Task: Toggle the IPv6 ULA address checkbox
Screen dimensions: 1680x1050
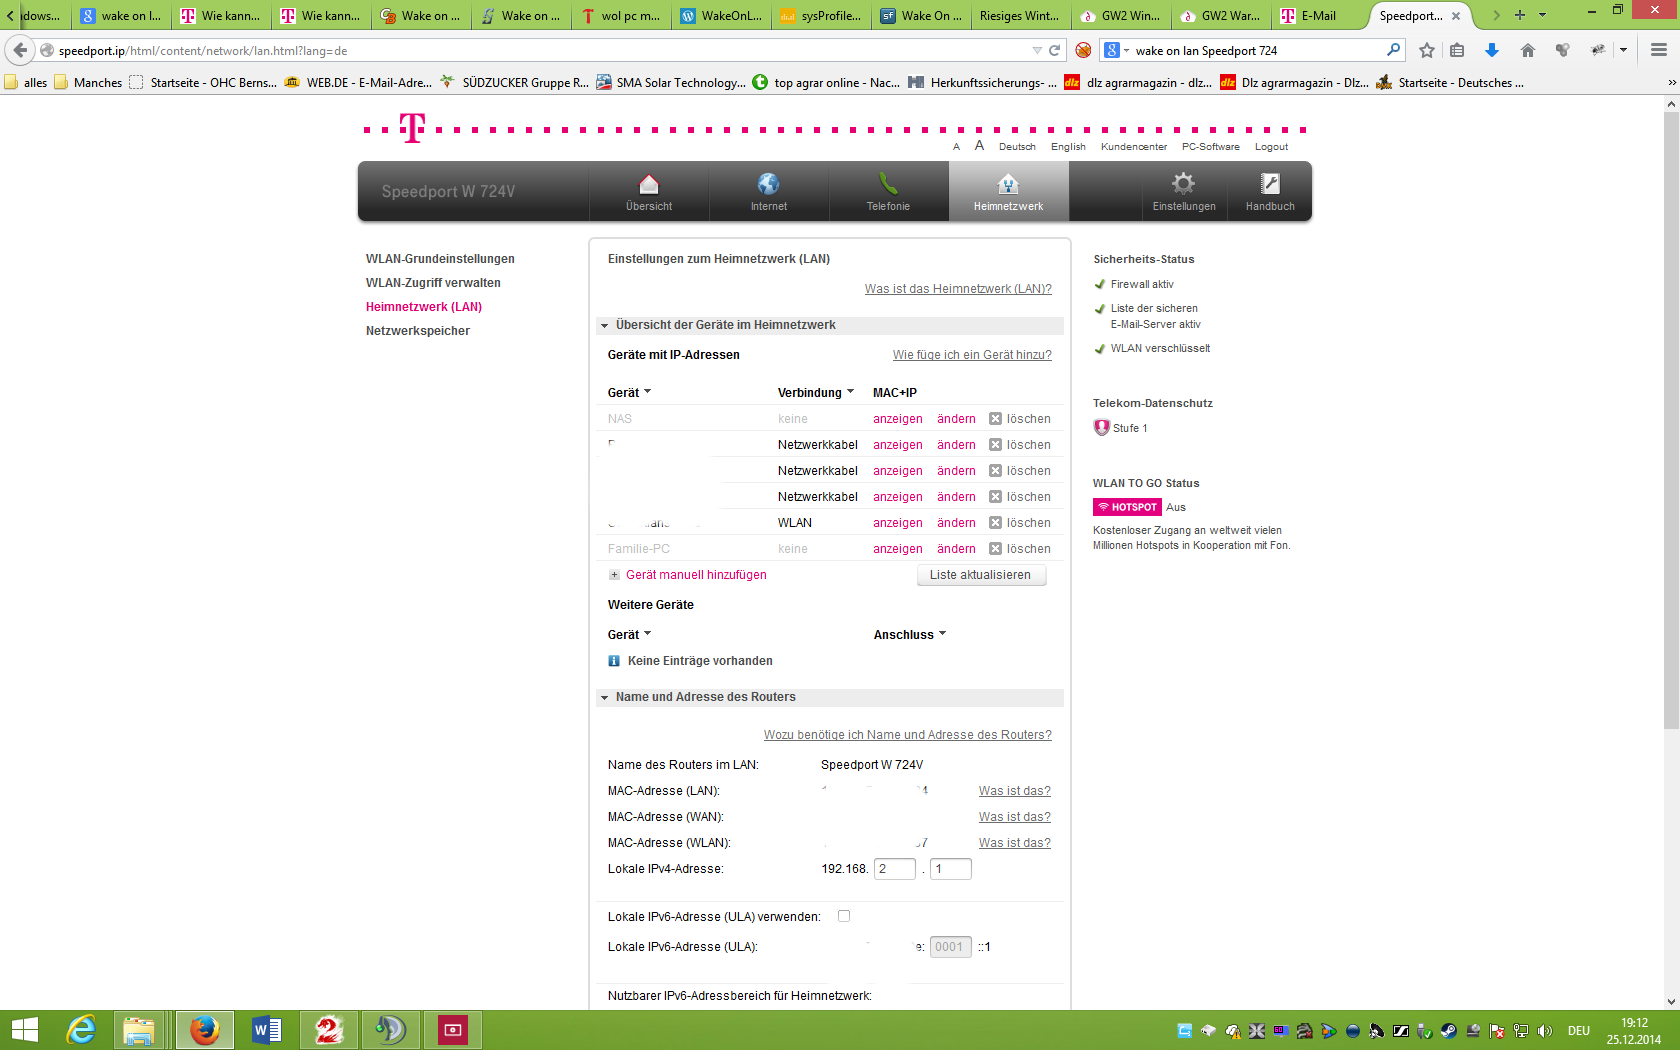Action: [844, 916]
